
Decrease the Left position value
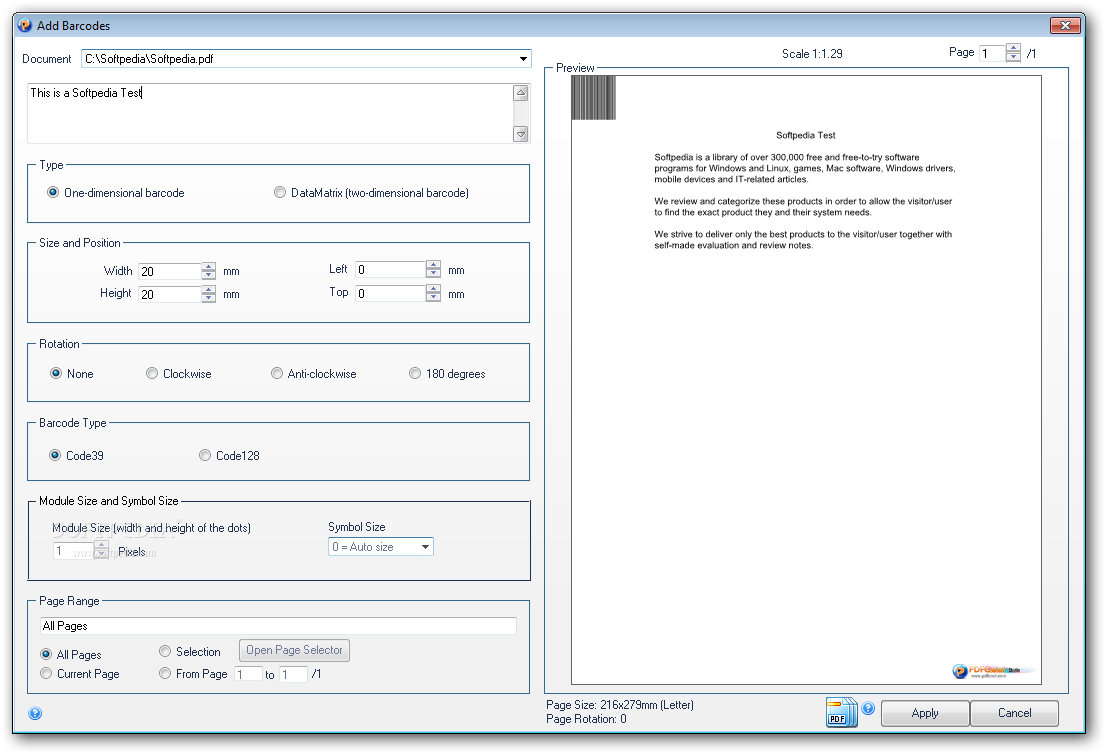pos(433,273)
